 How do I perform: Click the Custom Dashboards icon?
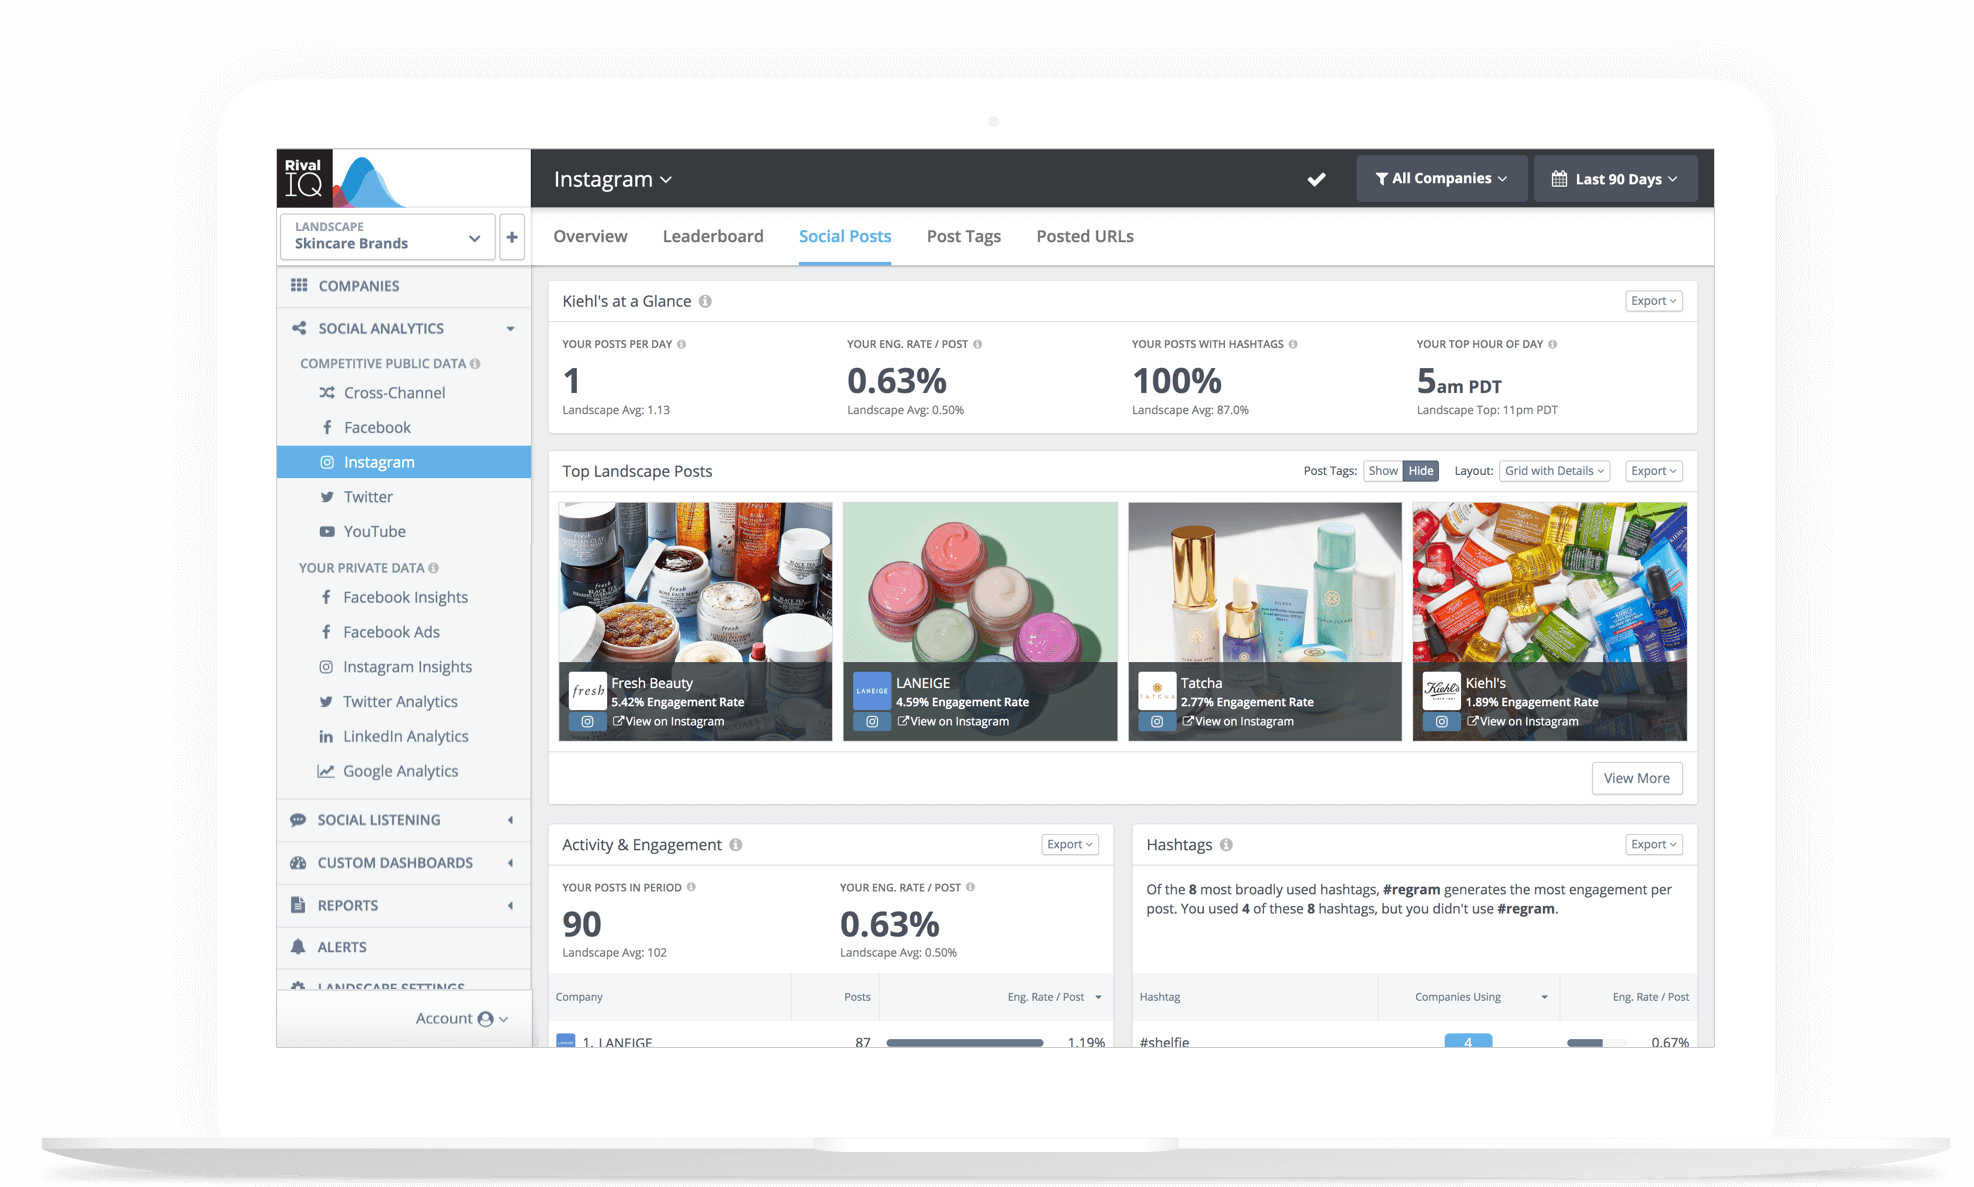[300, 861]
